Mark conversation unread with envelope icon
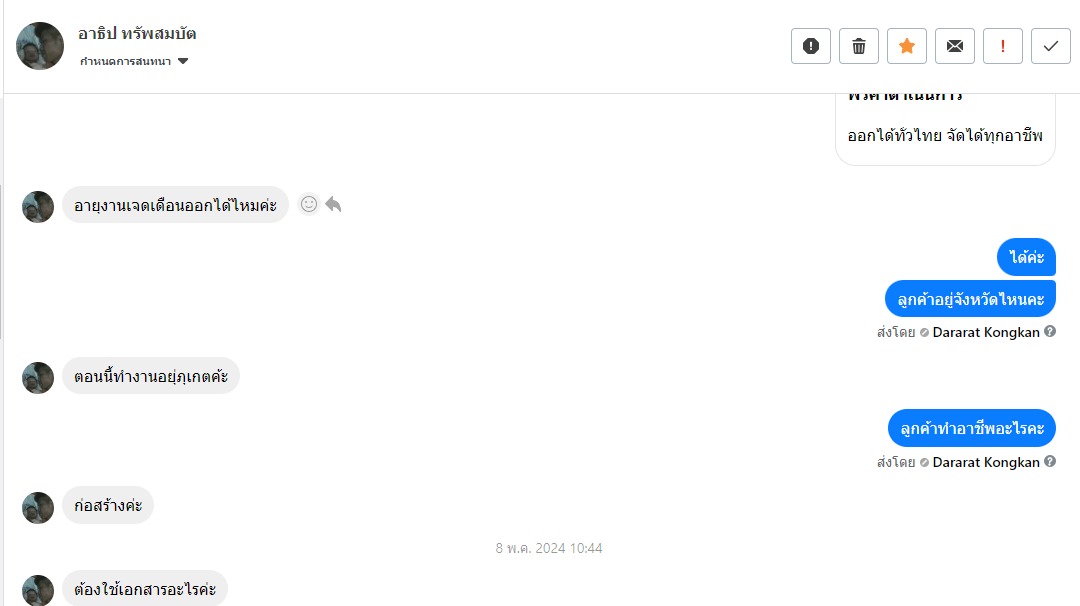1080x606 pixels. 955,46
